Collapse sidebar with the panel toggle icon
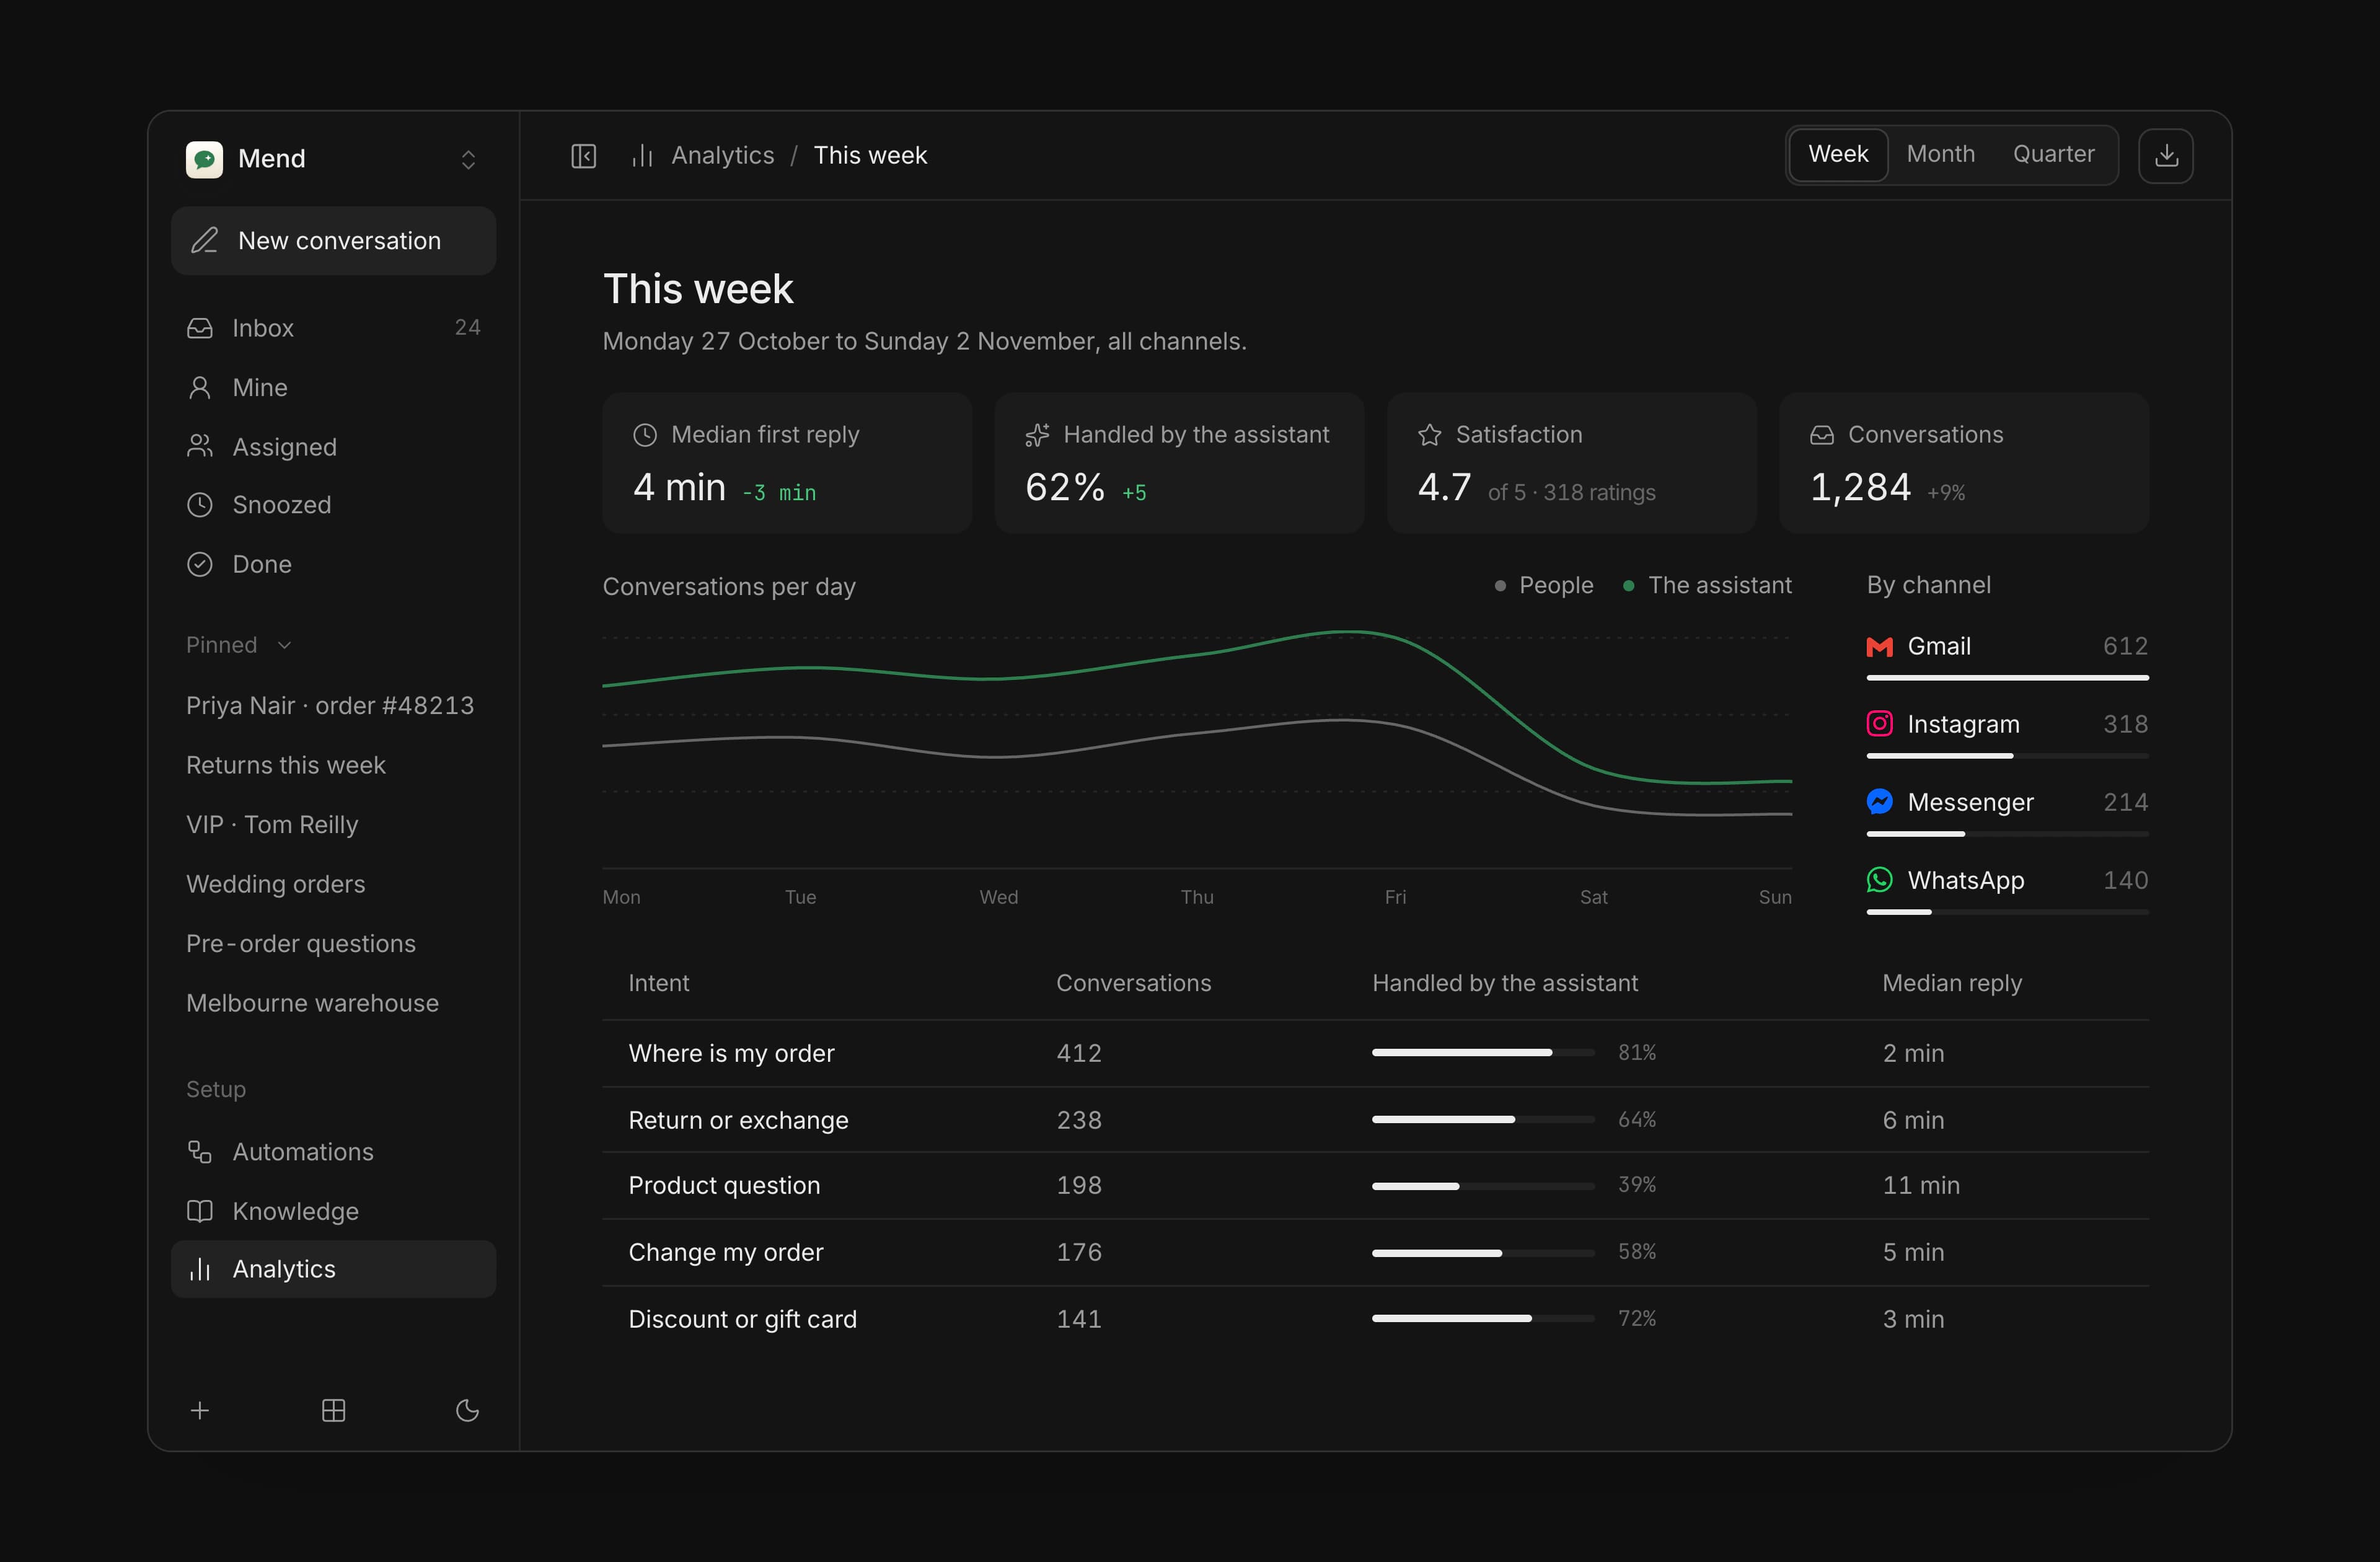 [x=584, y=156]
